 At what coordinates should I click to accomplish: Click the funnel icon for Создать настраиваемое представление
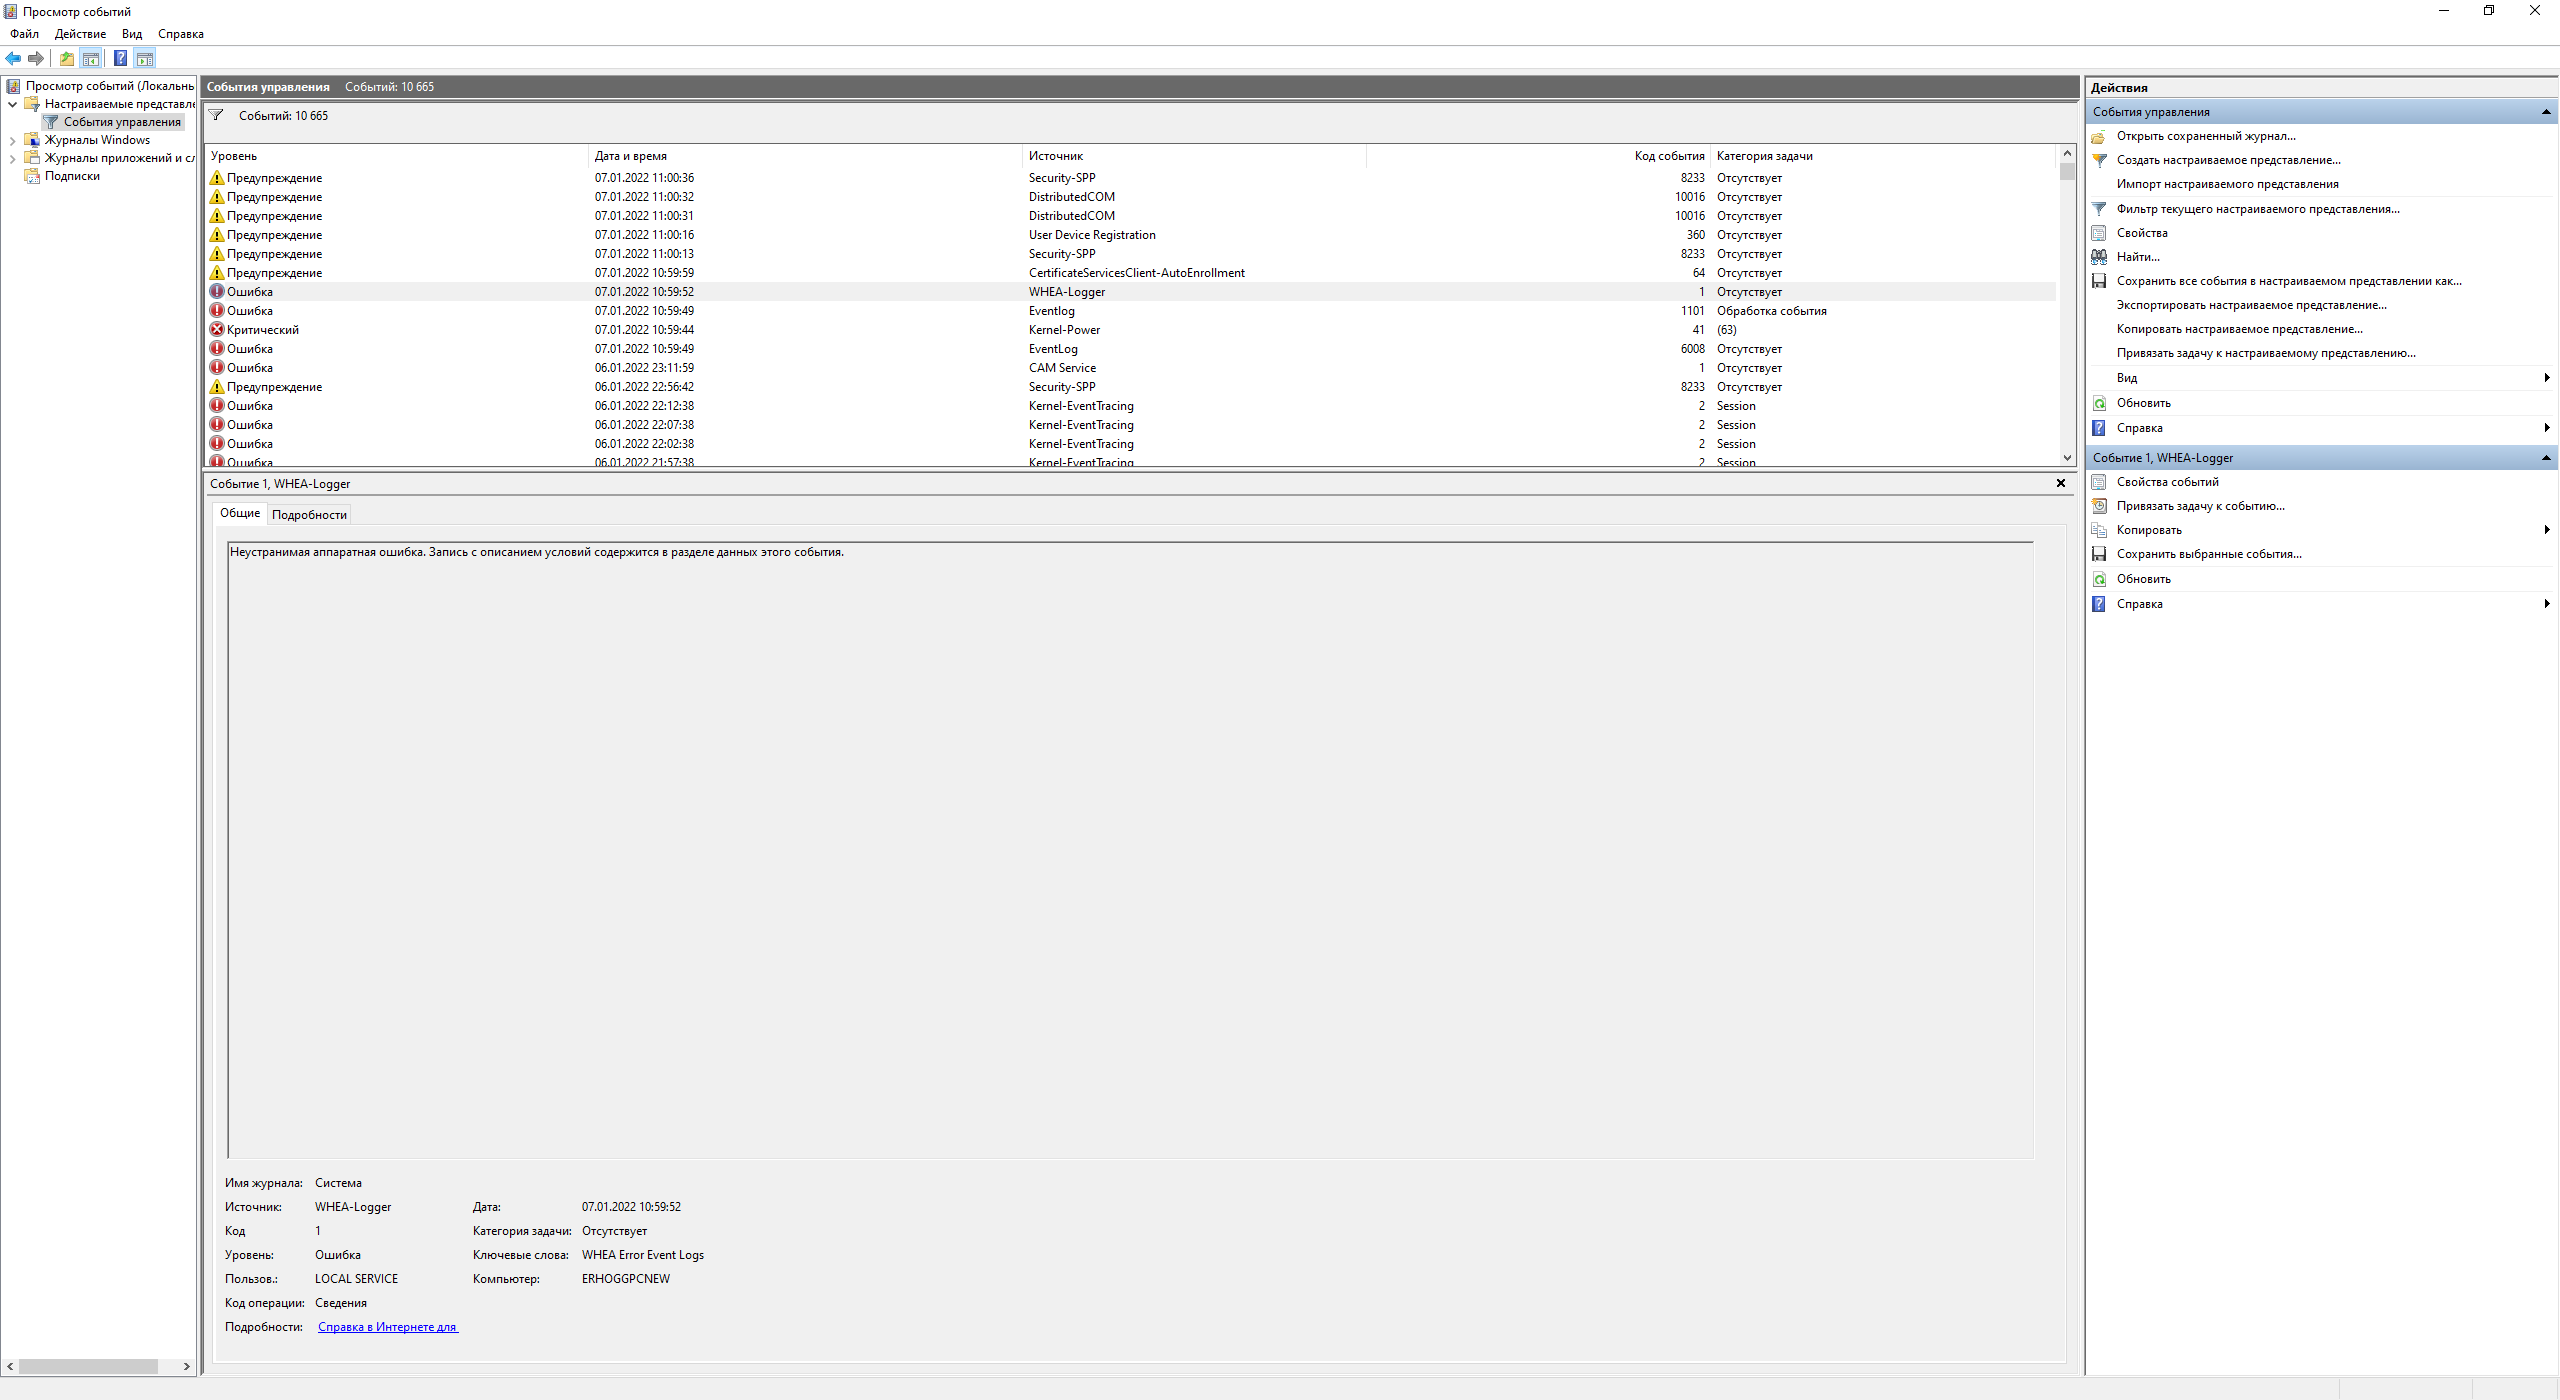coord(2099,160)
